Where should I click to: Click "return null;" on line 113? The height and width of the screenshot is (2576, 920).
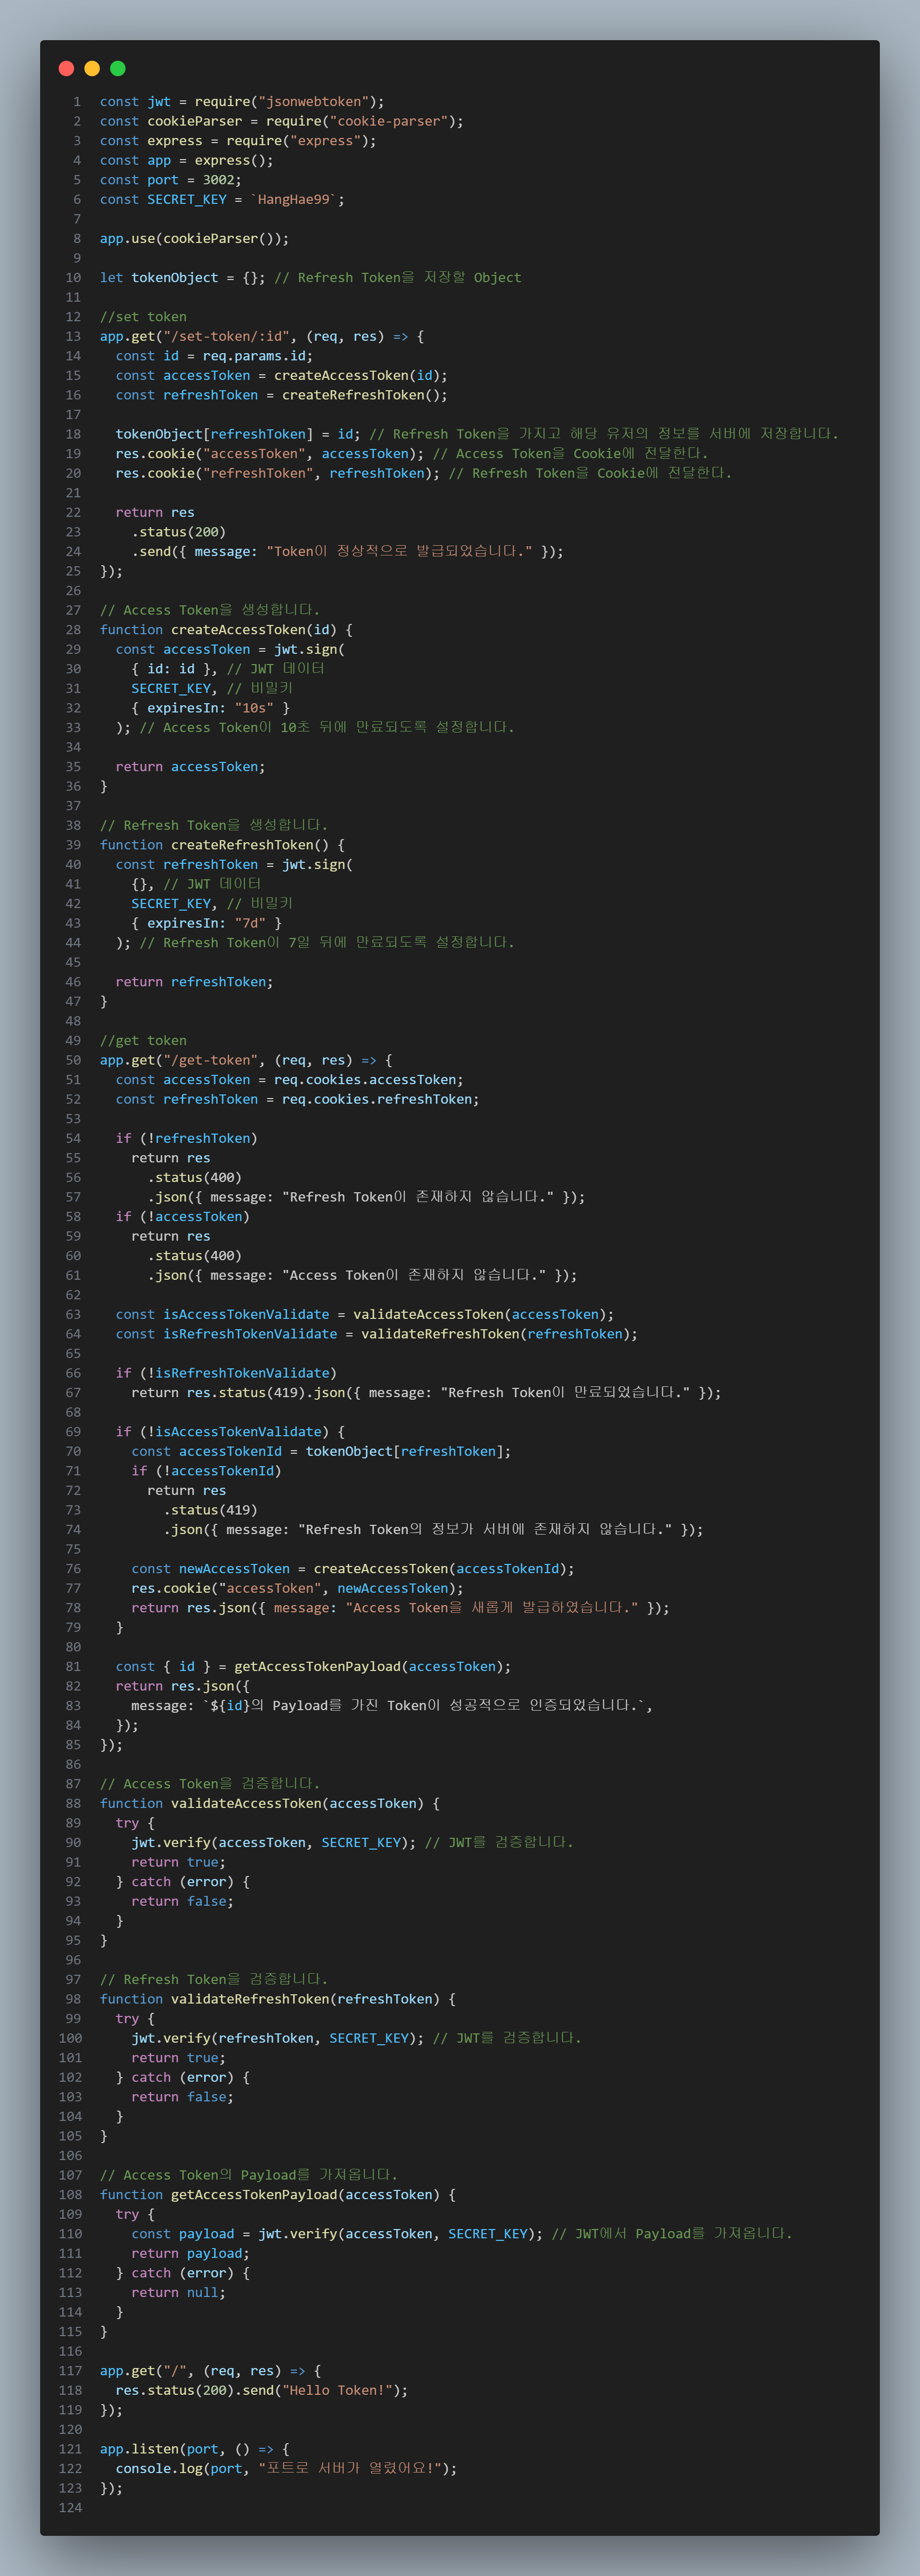point(179,2293)
